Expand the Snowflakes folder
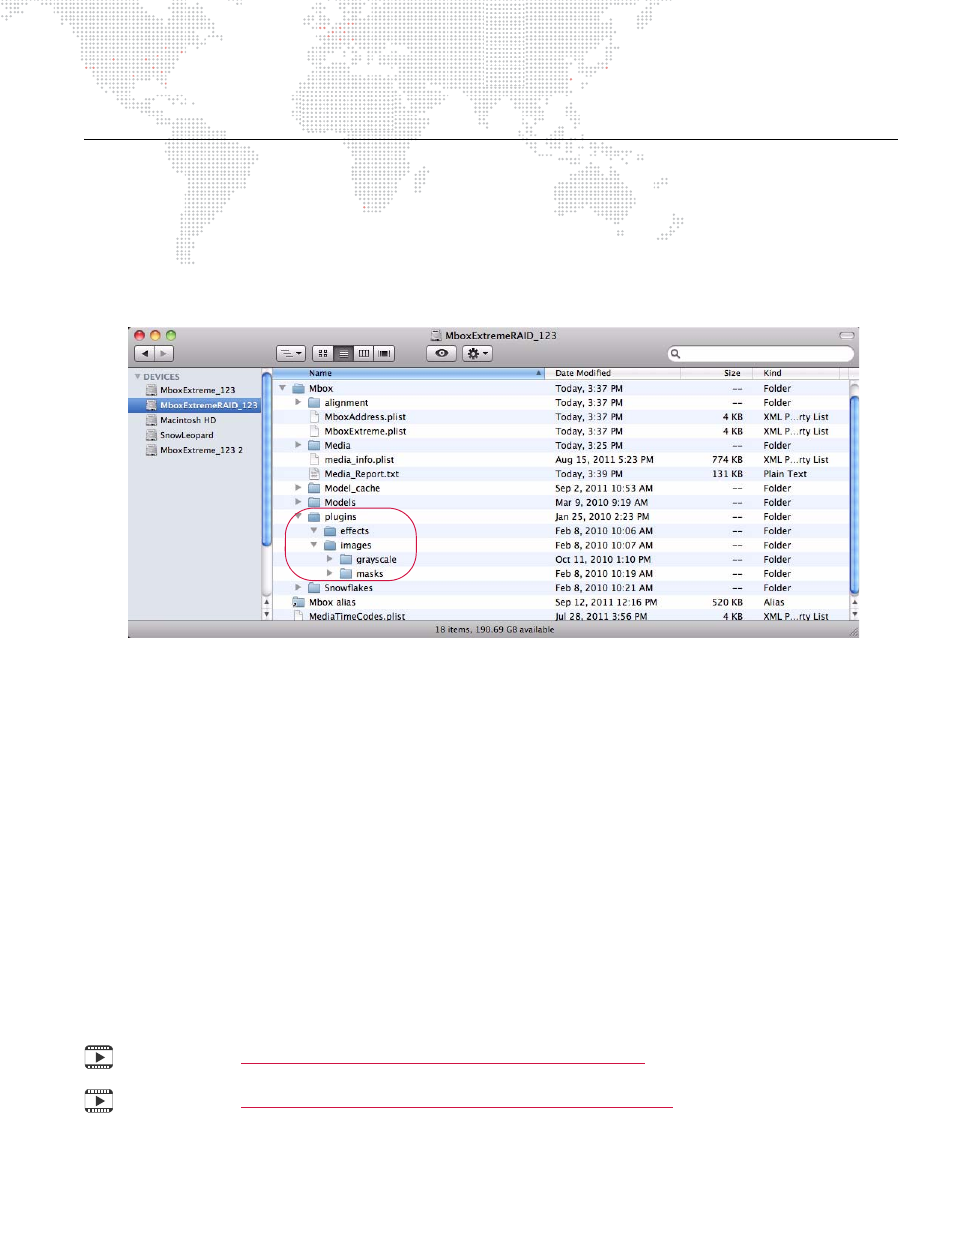This screenshot has width=954, height=1235. point(298,588)
